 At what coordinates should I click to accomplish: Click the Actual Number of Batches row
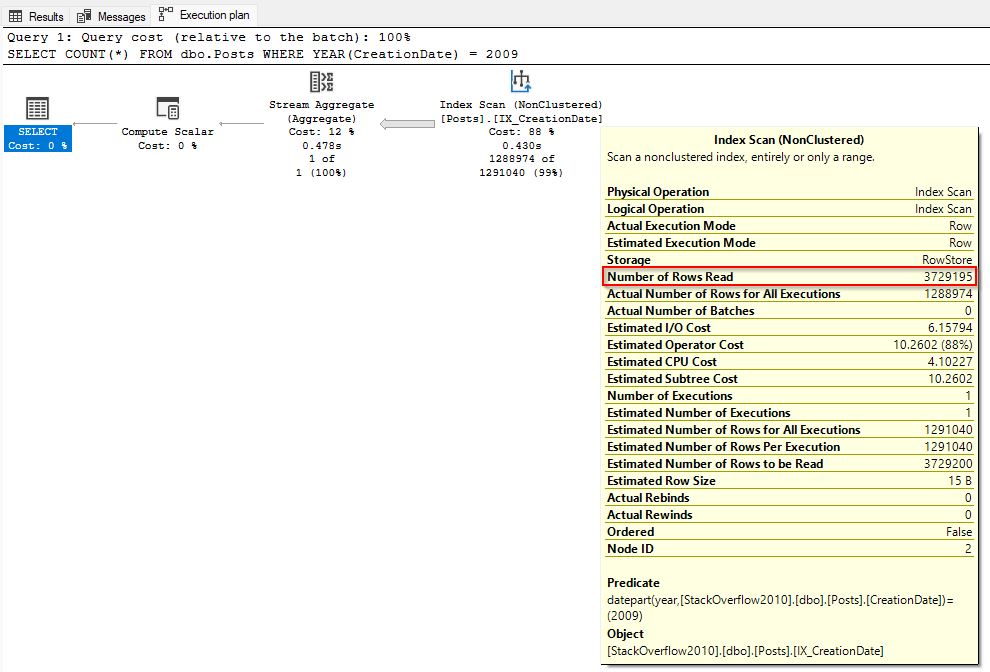(x=789, y=311)
